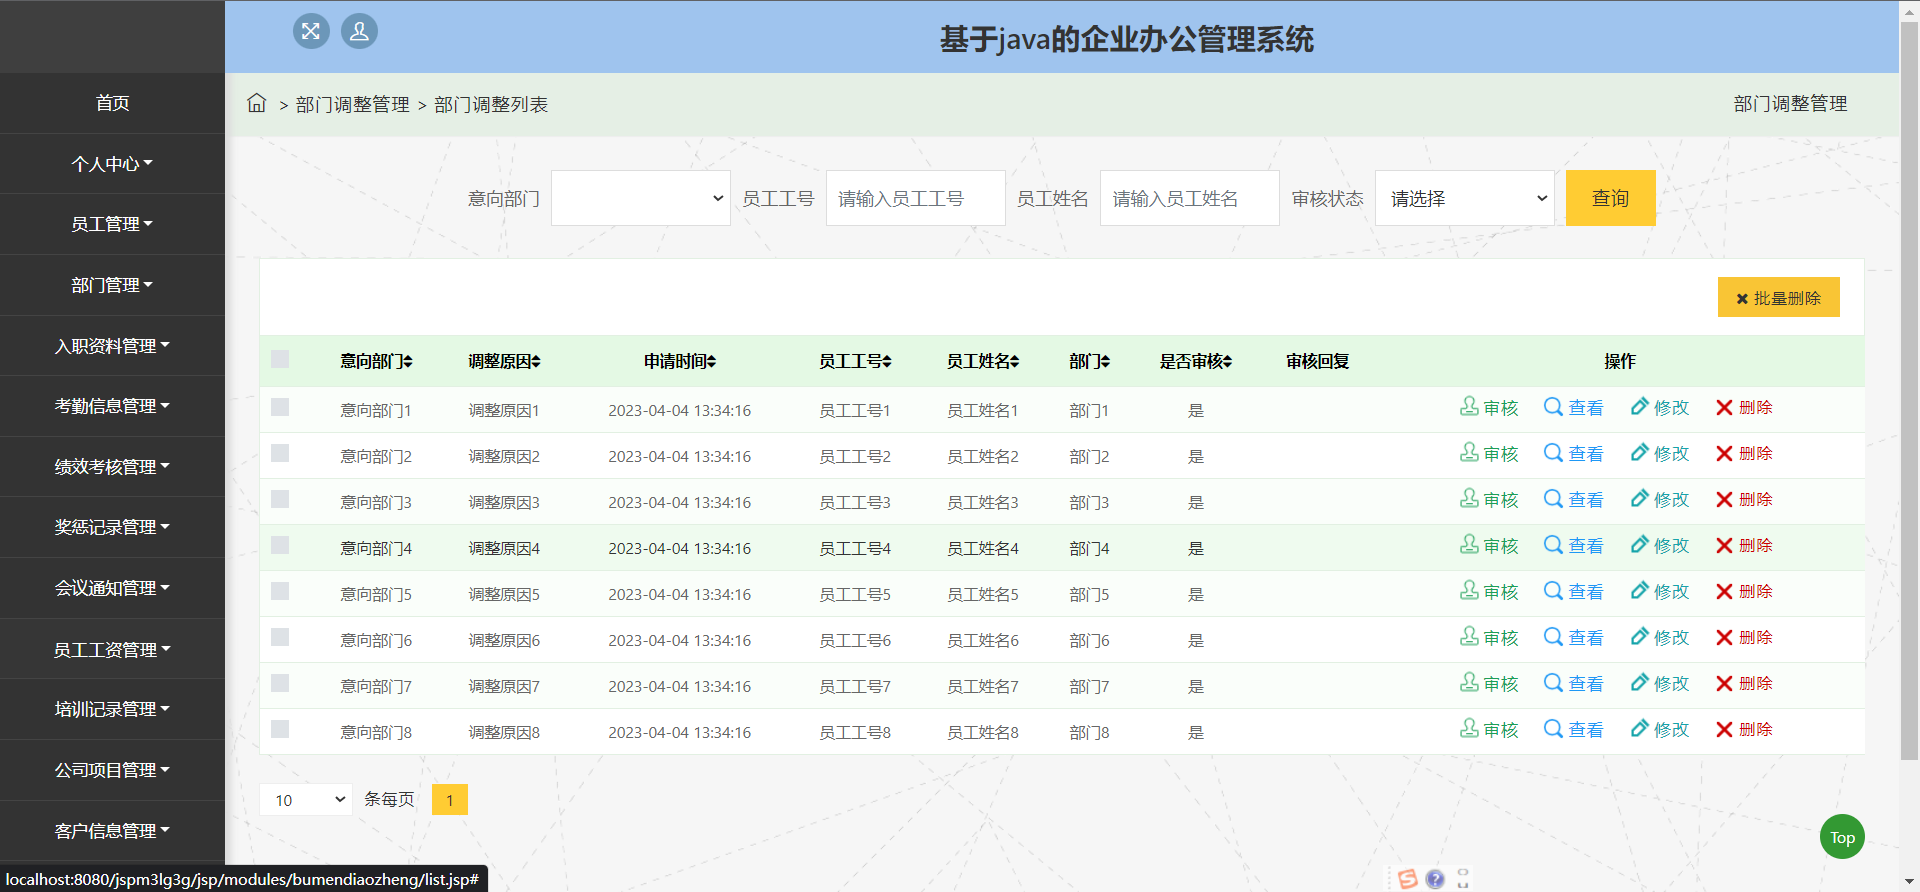Click the fullscreen toggle icon in header
The height and width of the screenshot is (892, 1920).
coord(311,31)
